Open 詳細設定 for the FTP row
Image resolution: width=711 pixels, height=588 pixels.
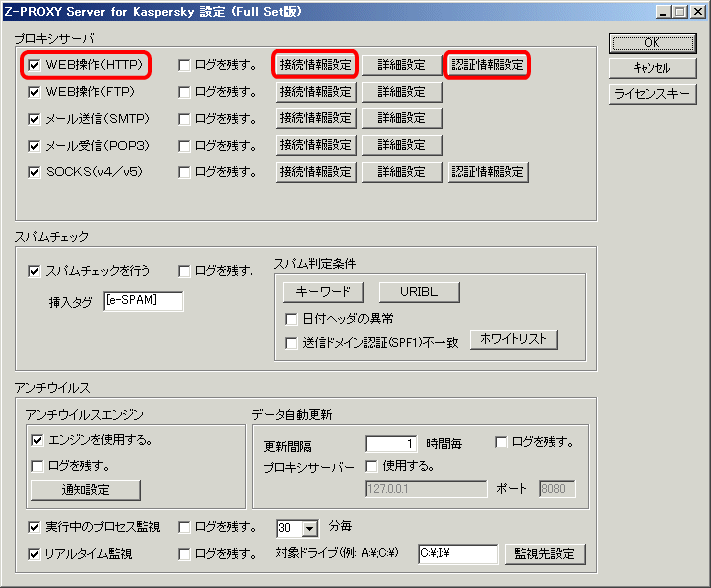click(x=402, y=92)
